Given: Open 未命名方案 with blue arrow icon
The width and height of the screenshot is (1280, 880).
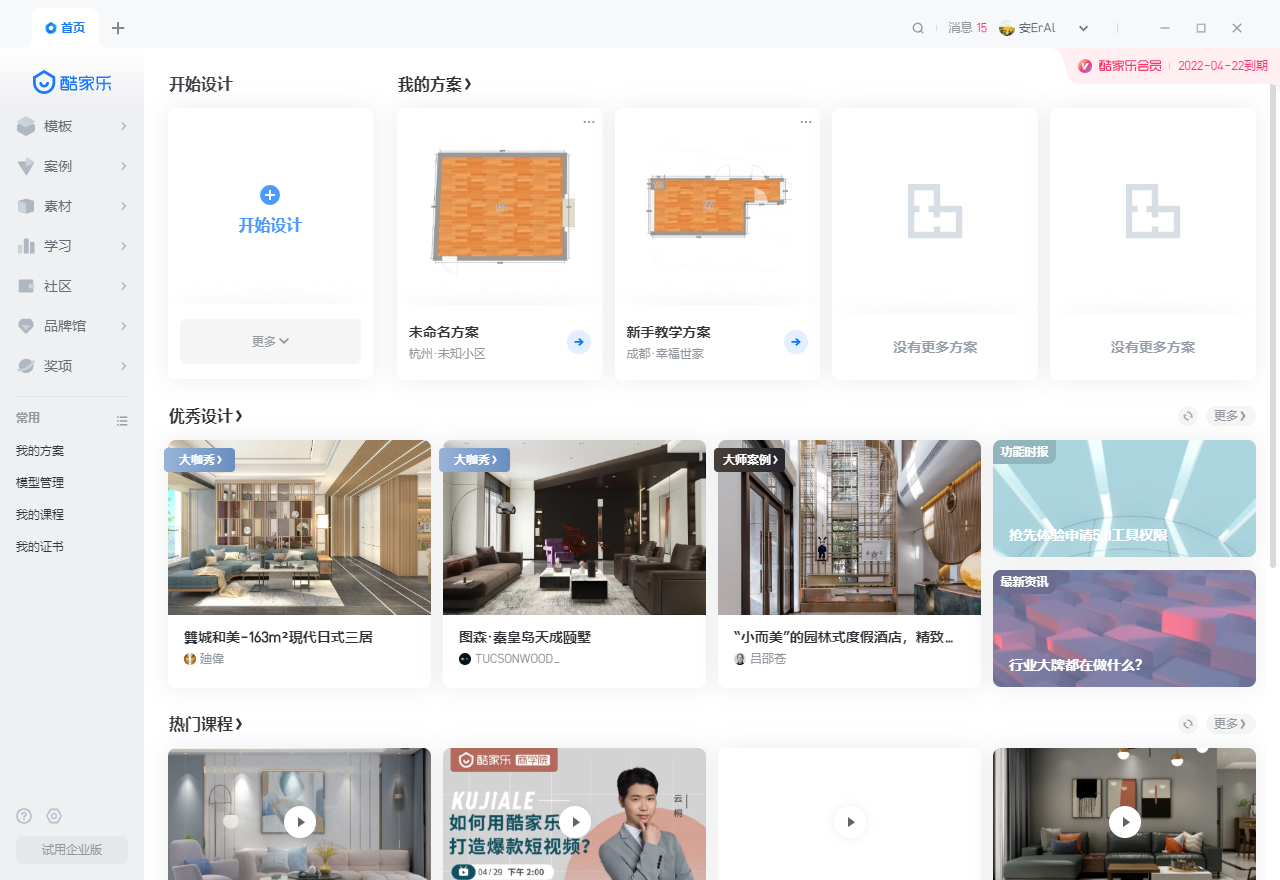Looking at the screenshot, I should [x=578, y=342].
